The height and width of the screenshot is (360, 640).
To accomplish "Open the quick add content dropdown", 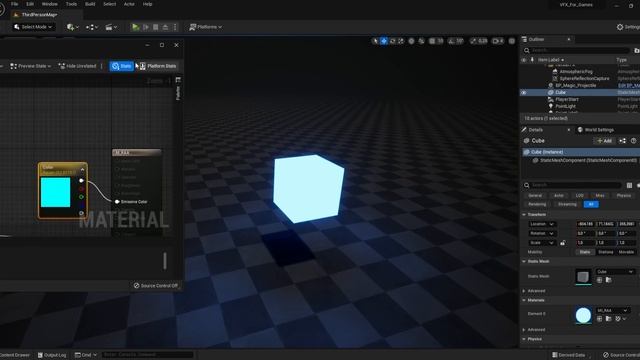I will 73,27.
